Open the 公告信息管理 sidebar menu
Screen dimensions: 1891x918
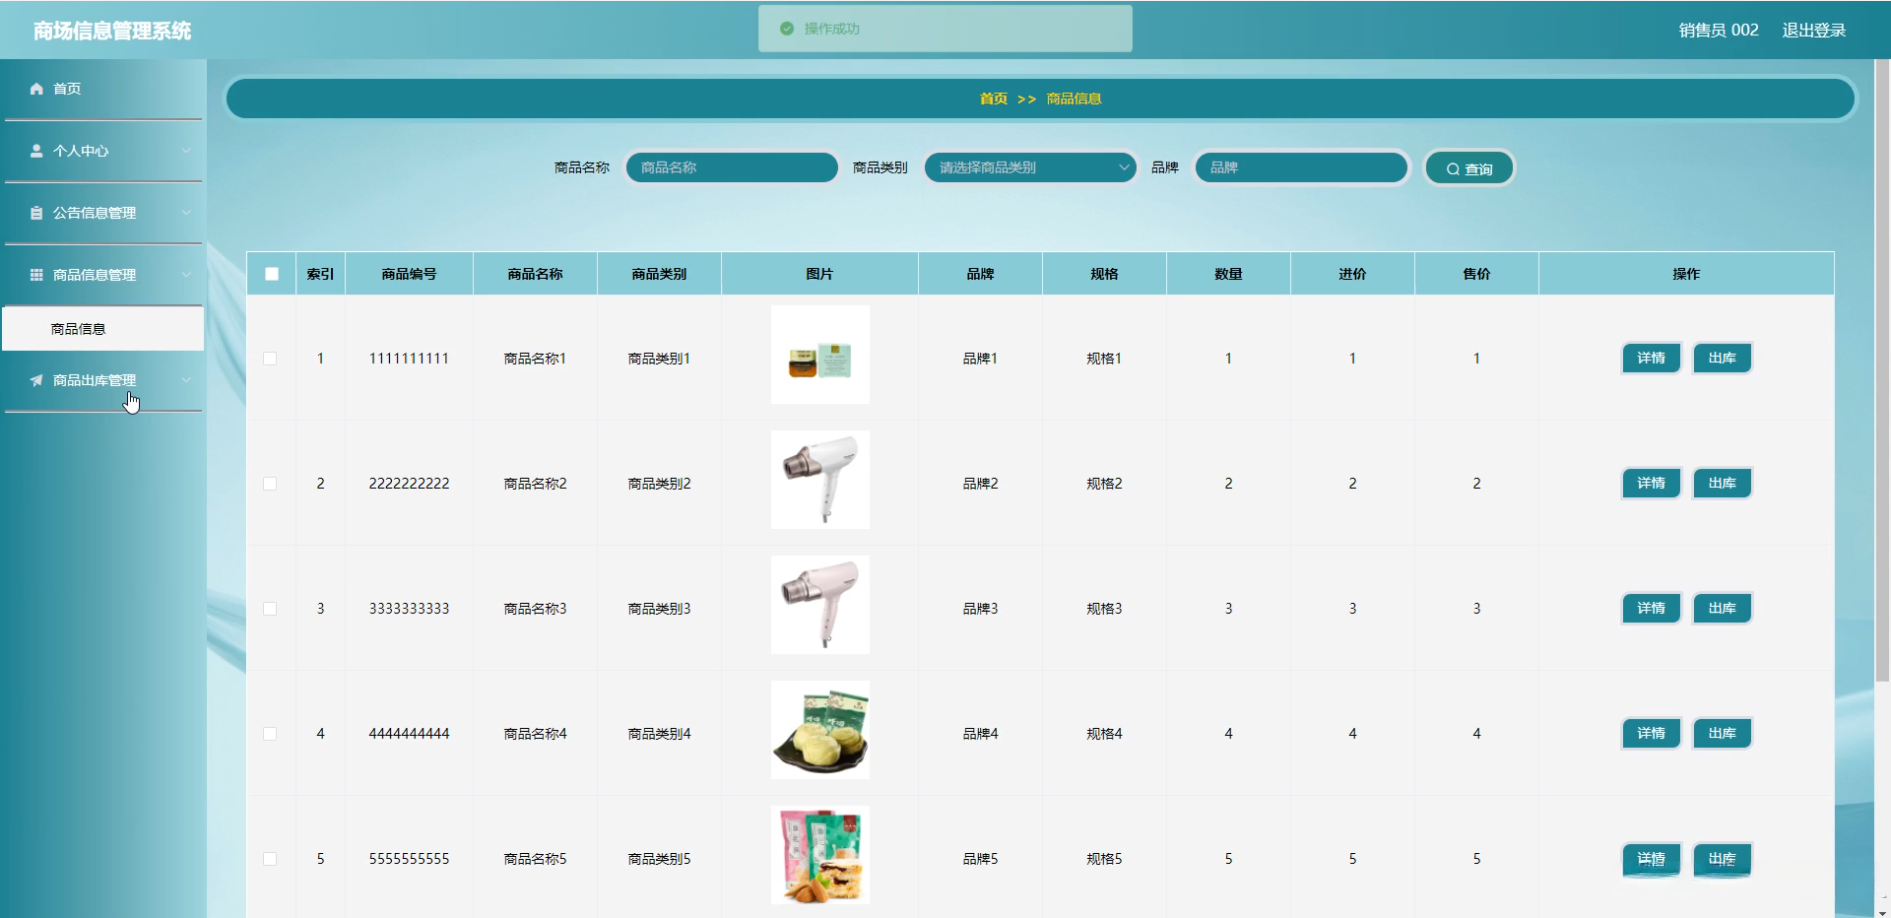pyautogui.click(x=103, y=213)
